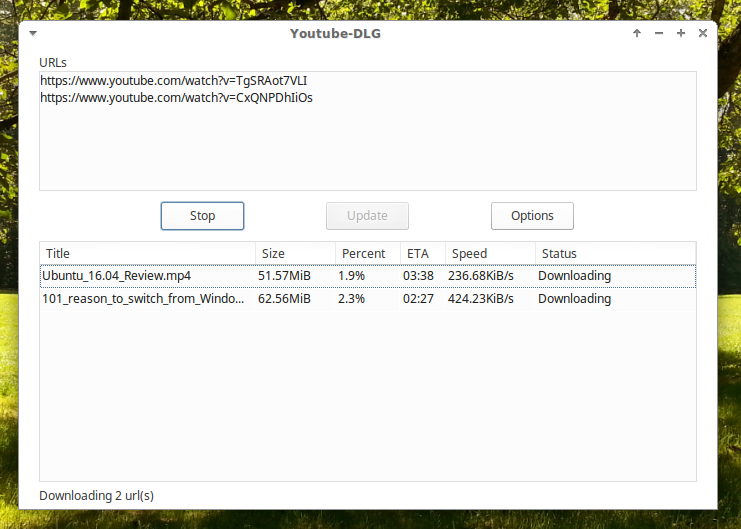
Task: Click the 02:27 ETA cell
Action: pyautogui.click(x=418, y=299)
